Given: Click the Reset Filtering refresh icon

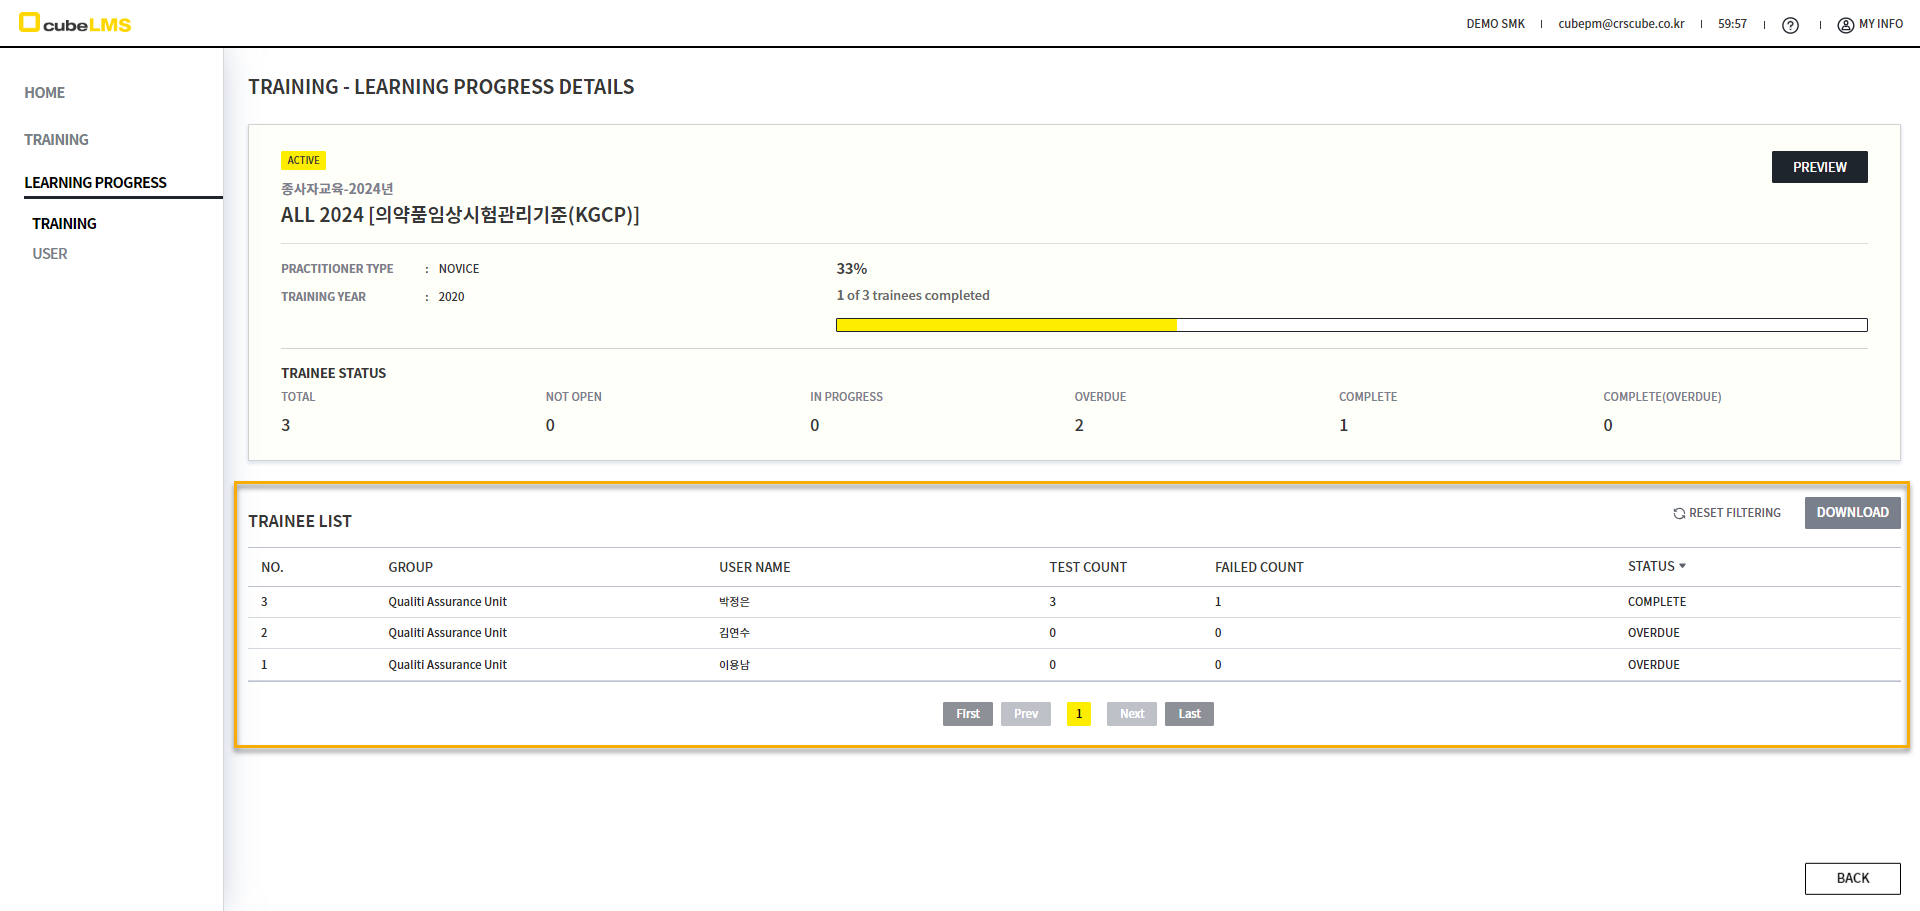Looking at the screenshot, I should (1679, 513).
